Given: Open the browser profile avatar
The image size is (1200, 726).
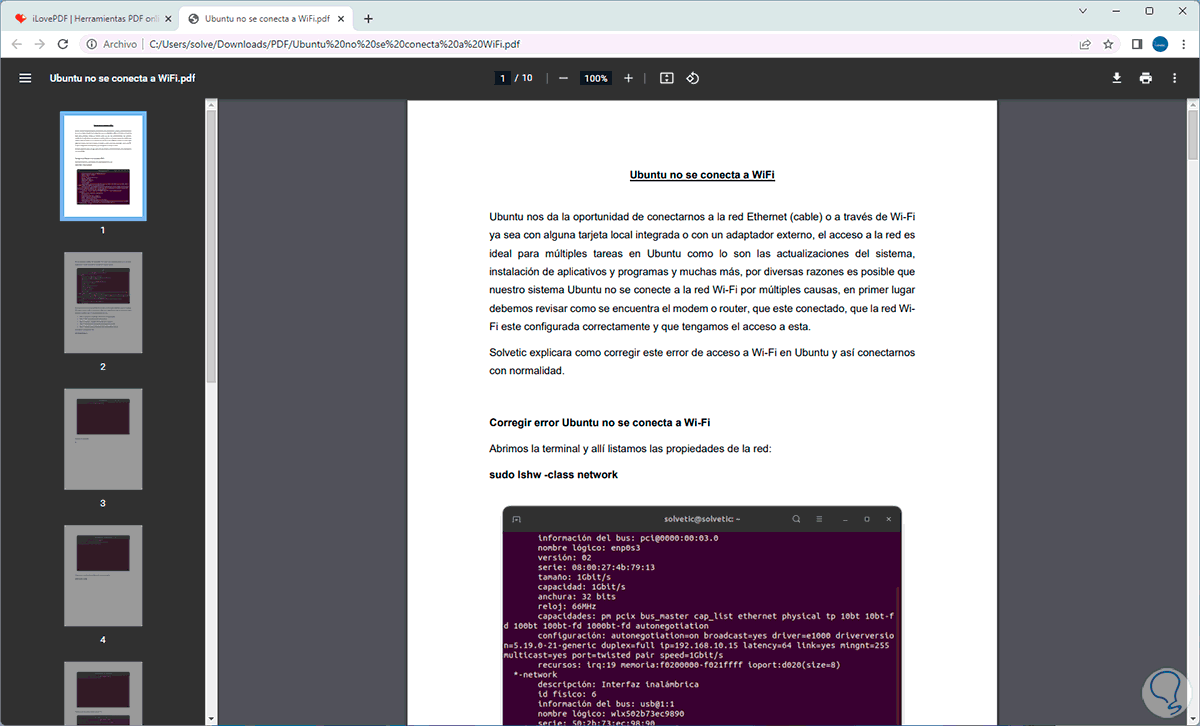Looking at the screenshot, I should (x=1161, y=44).
